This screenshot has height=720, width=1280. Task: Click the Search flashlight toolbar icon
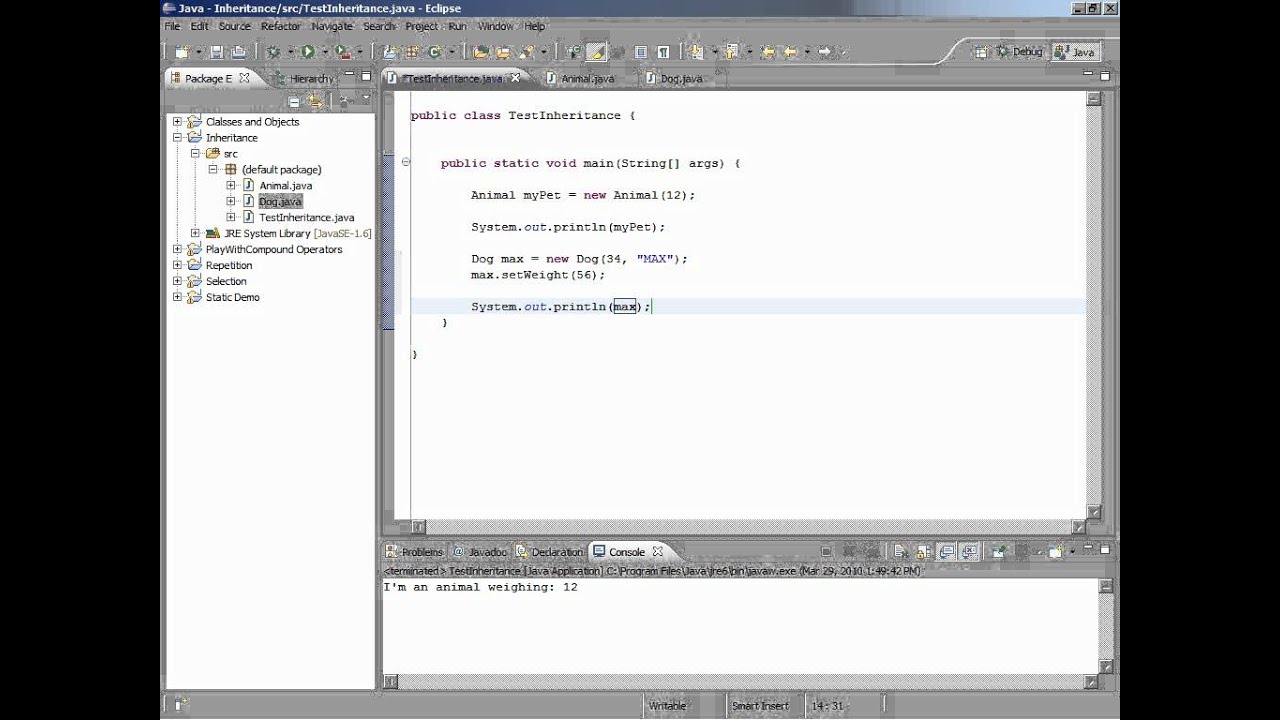526,51
